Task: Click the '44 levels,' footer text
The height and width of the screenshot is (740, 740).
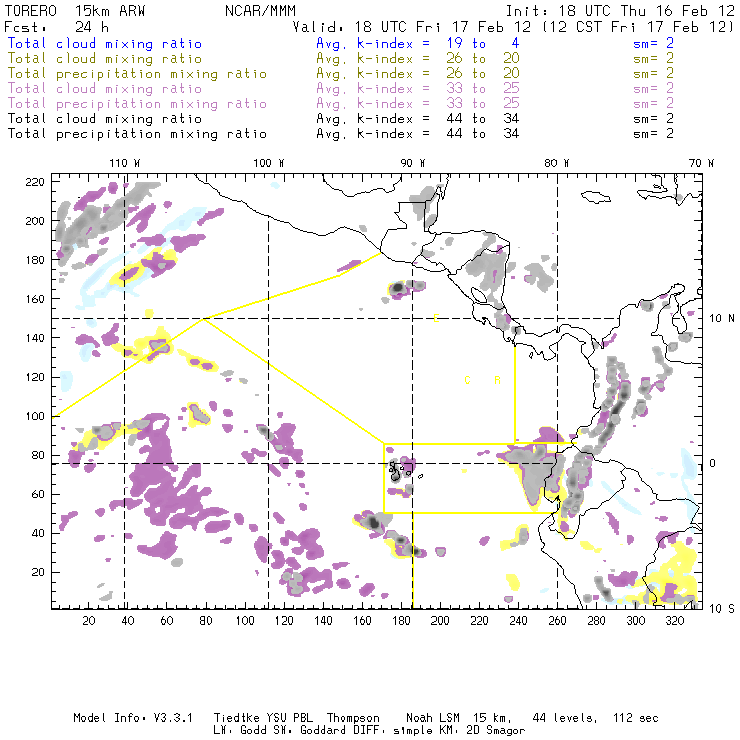Action: click(x=565, y=718)
